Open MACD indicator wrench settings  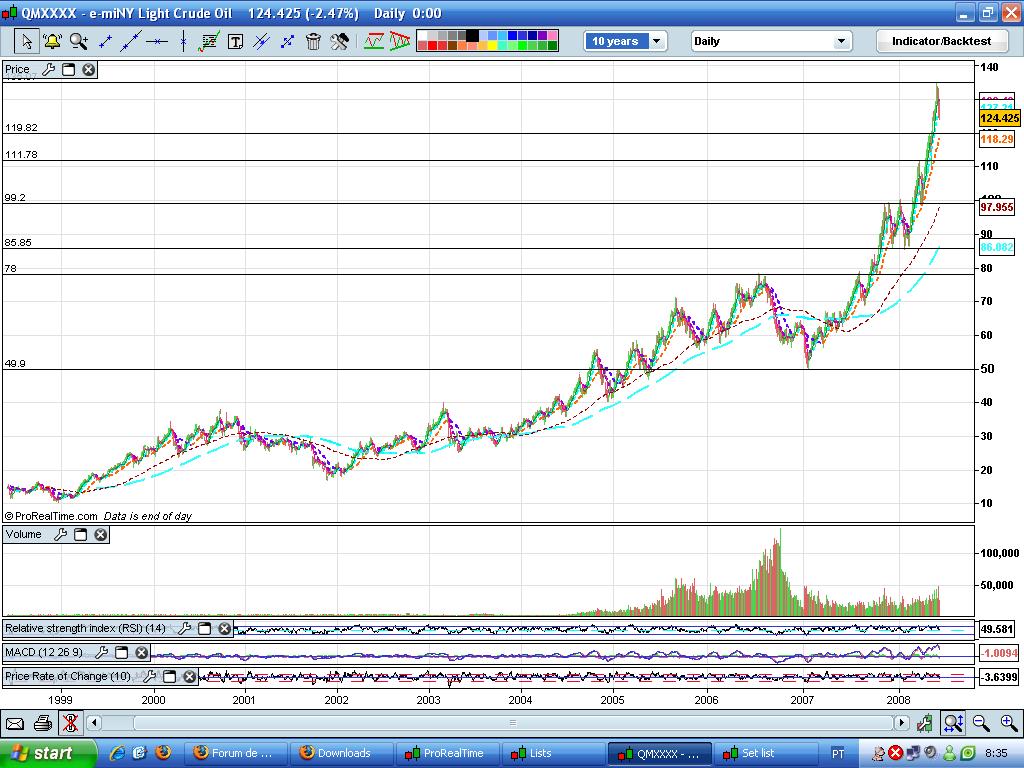102,652
